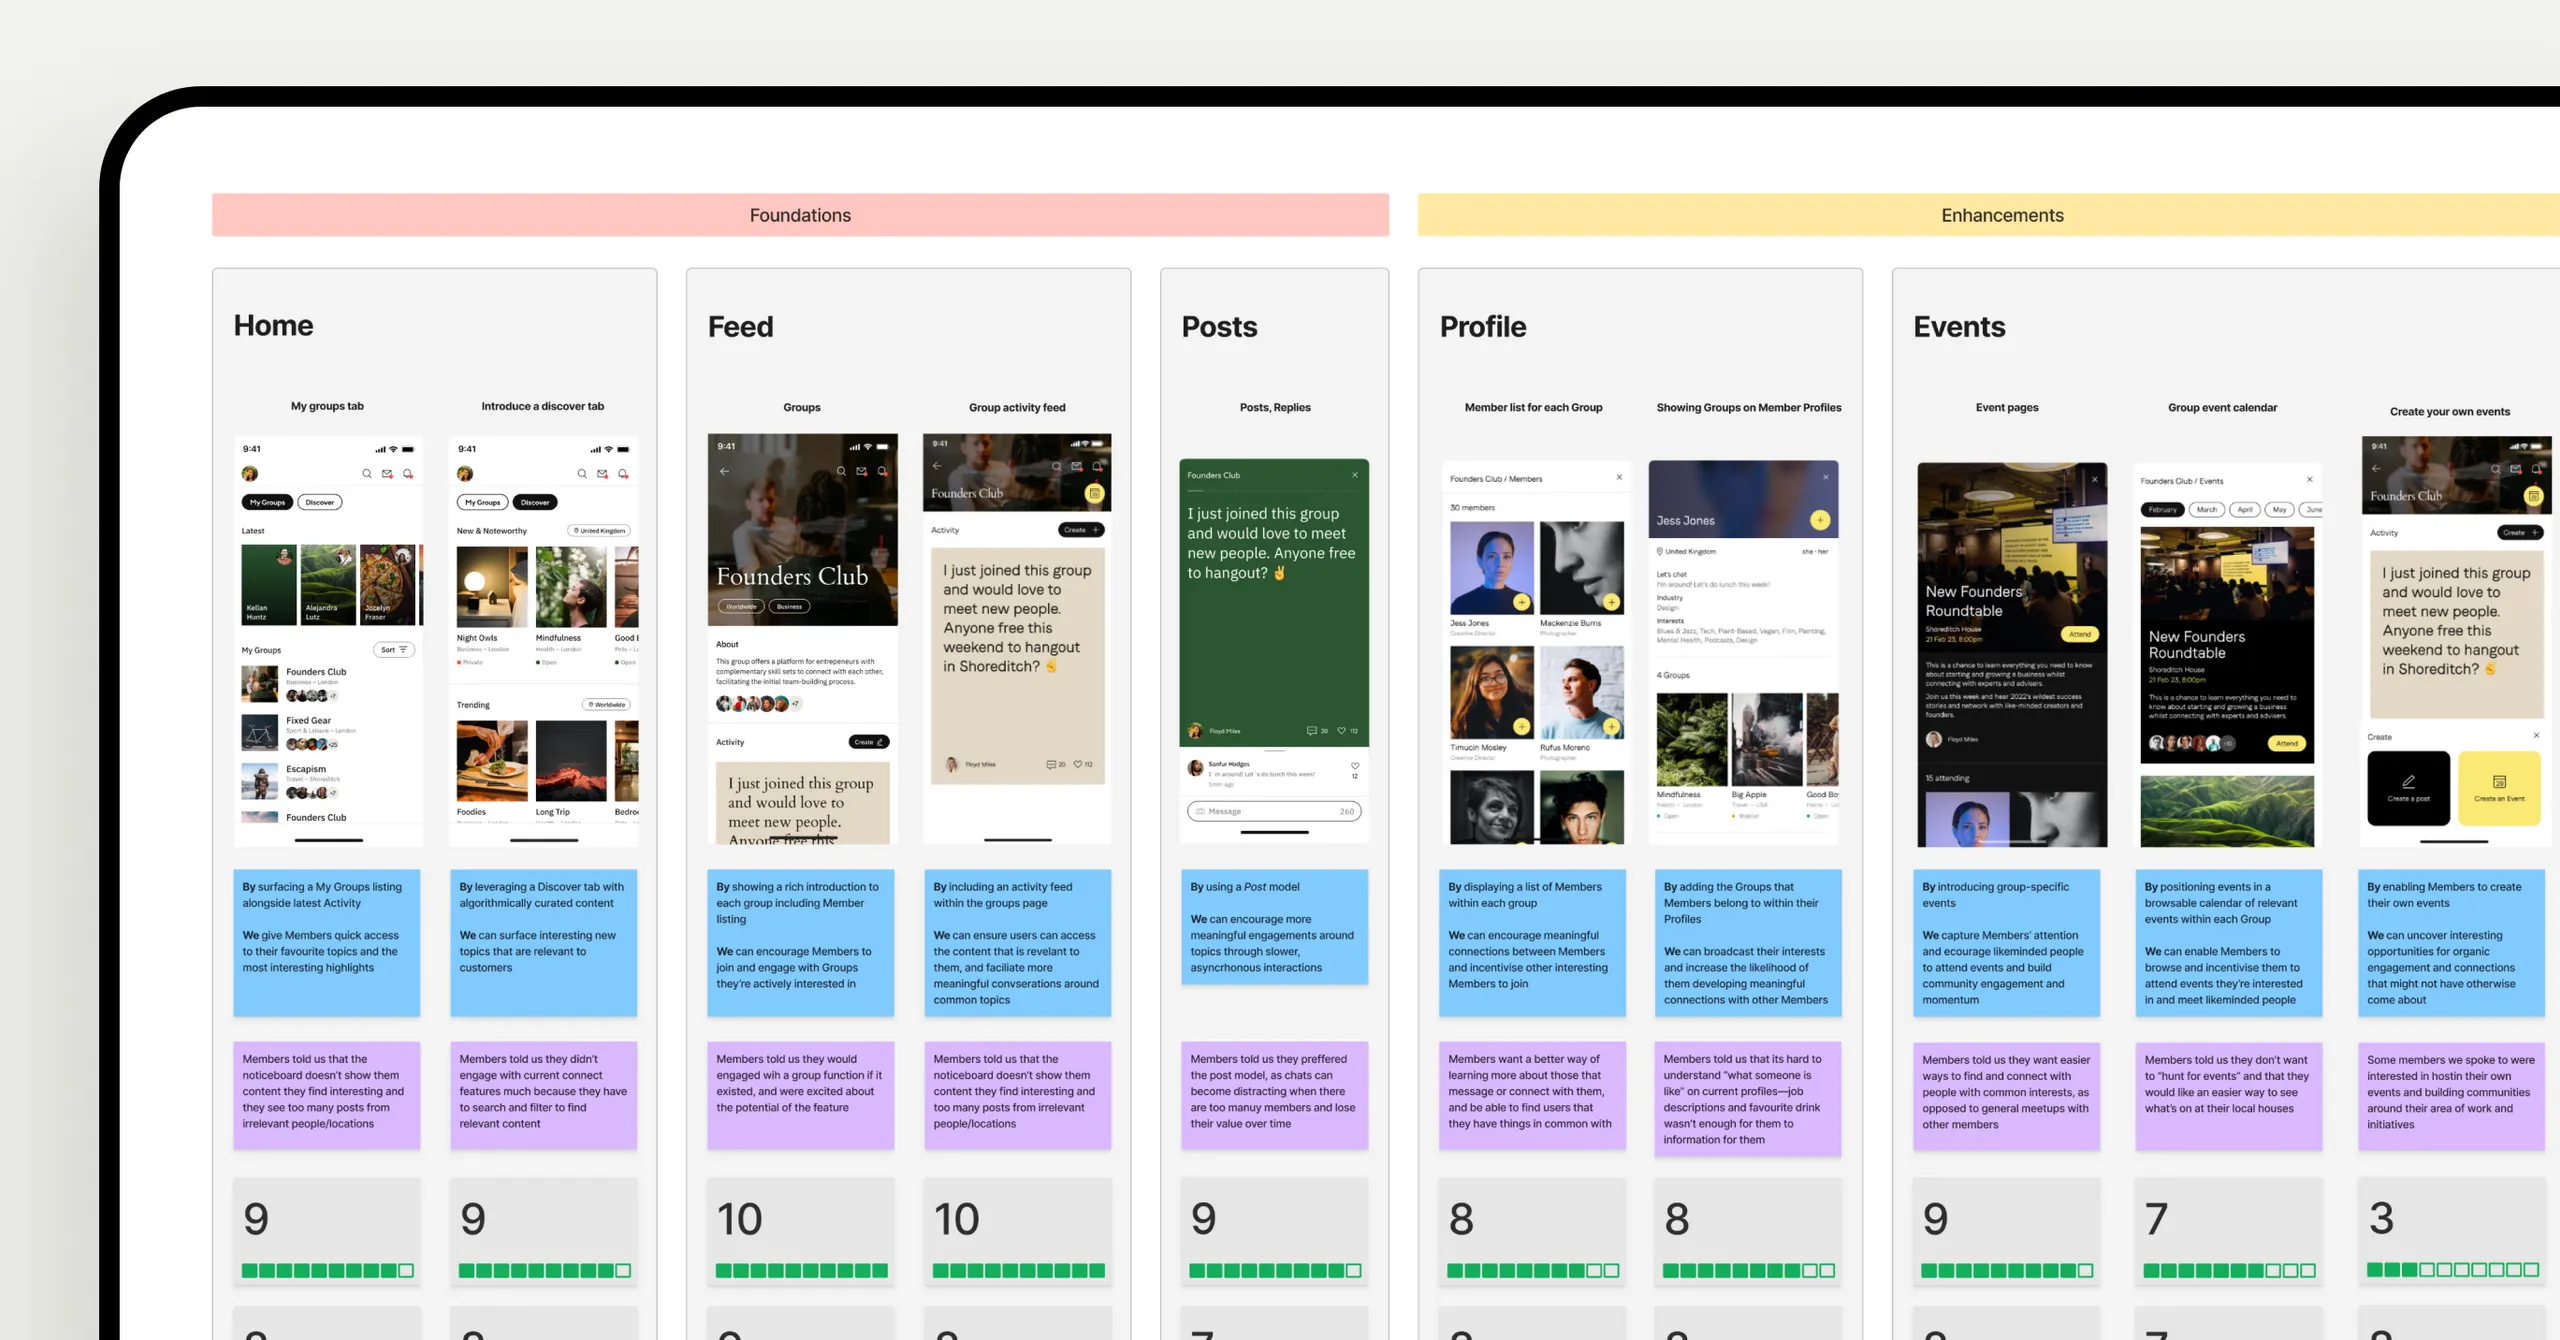Click Create an Event calendar tile
This screenshot has width=2560, height=1340.
coord(2499,787)
